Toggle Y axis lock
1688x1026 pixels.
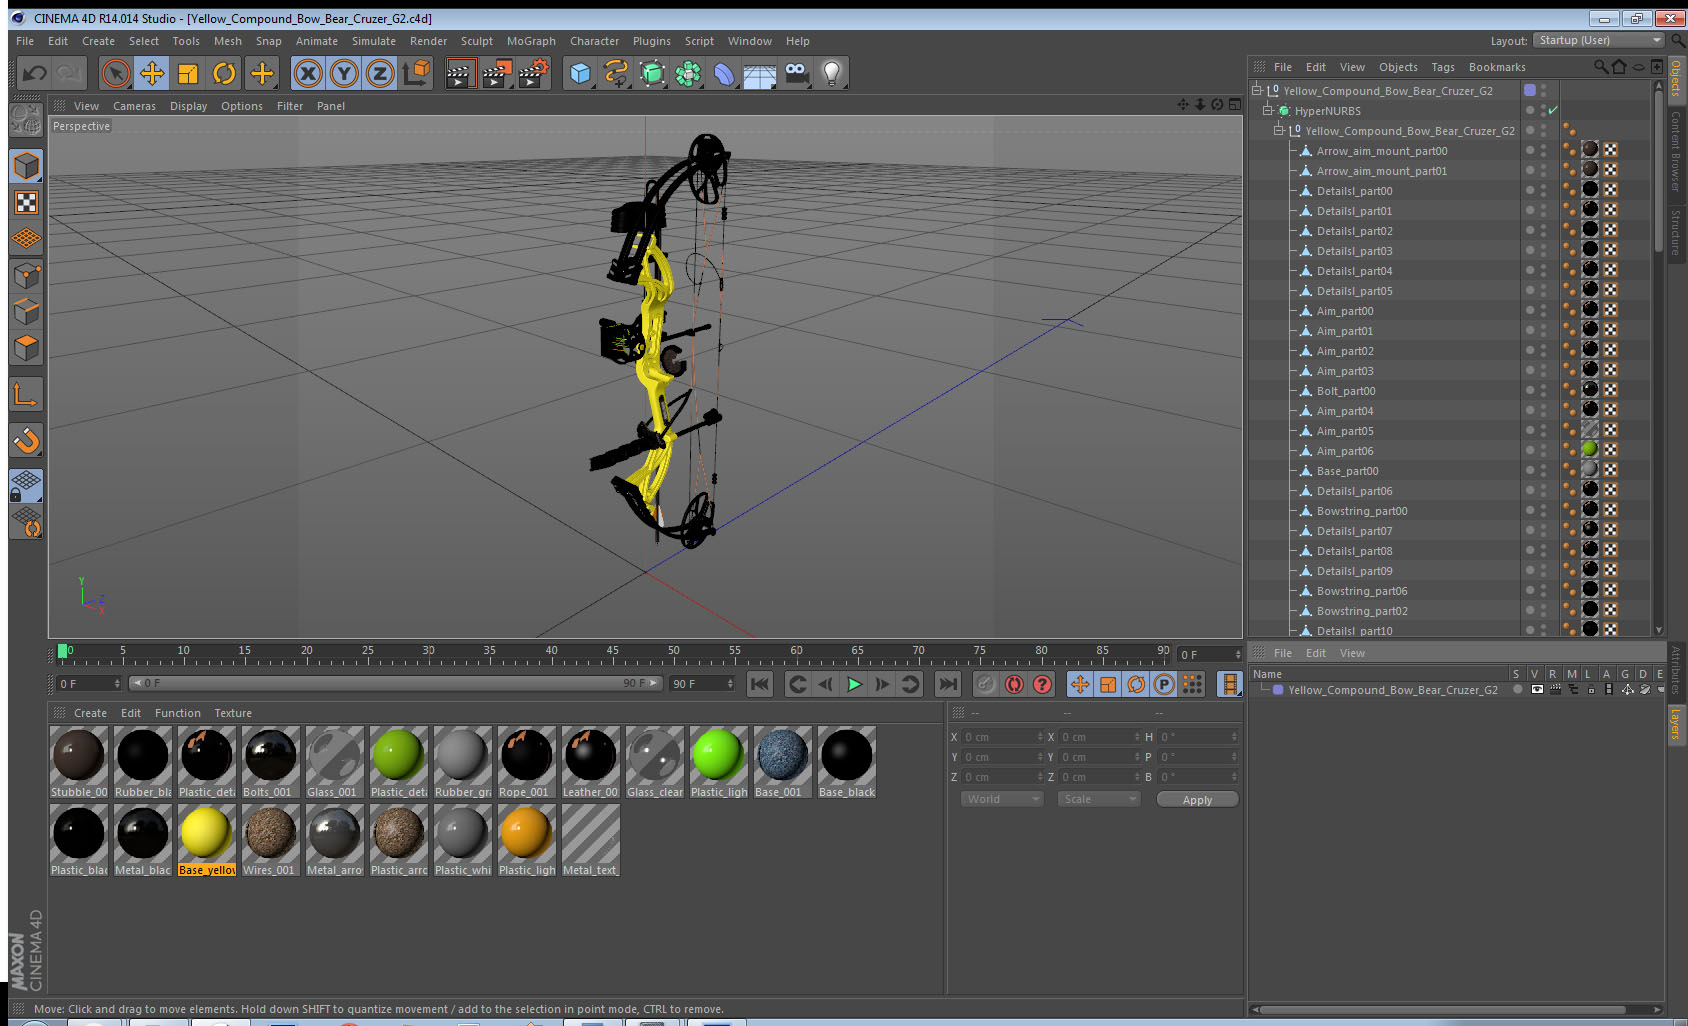(344, 73)
